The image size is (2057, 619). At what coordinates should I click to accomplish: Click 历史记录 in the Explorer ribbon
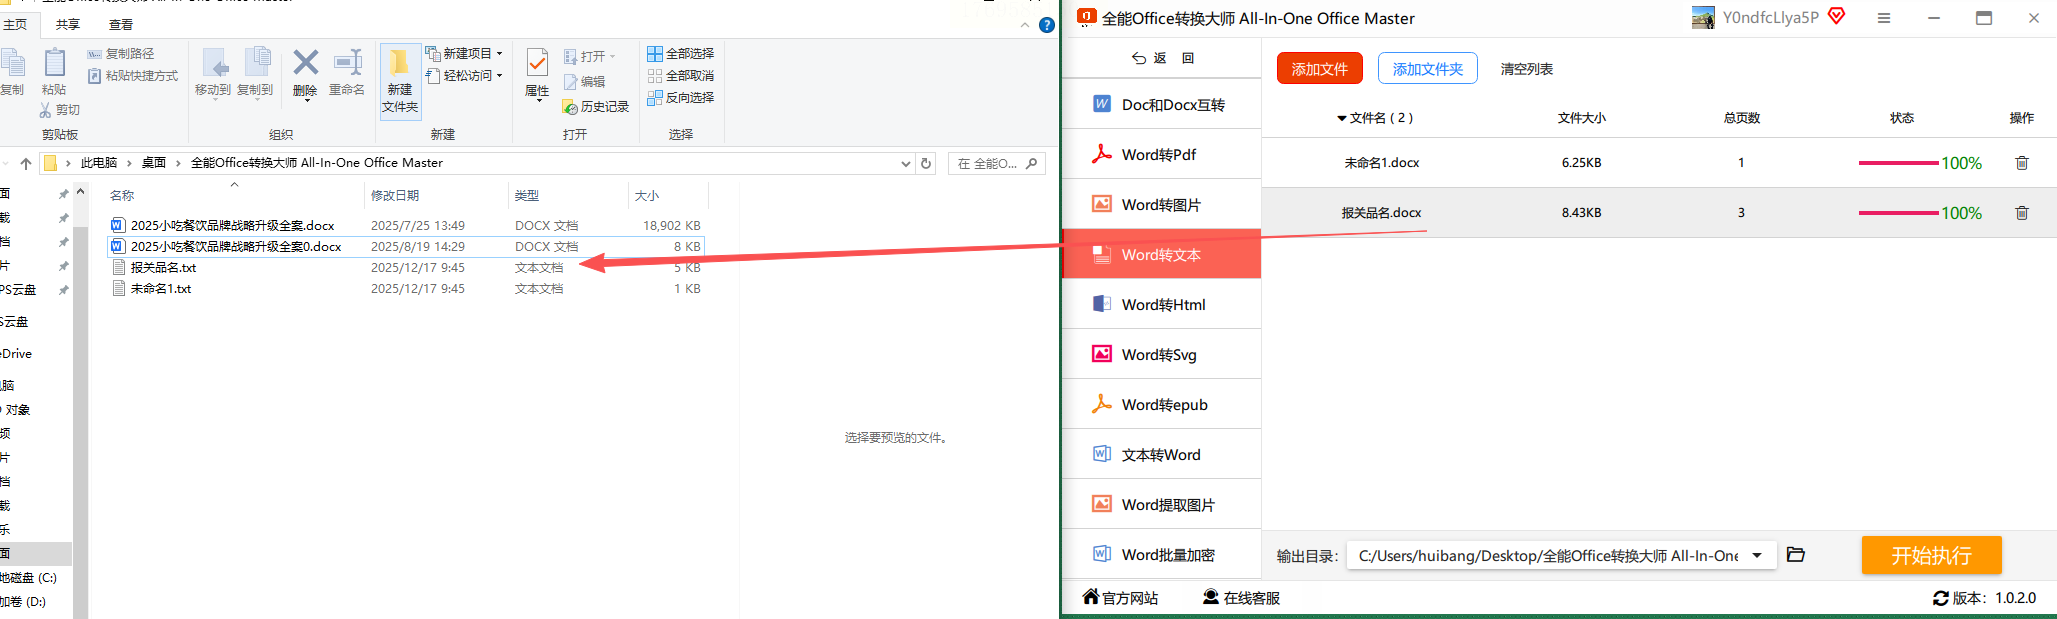pyautogui.click(x=595, y=107)
